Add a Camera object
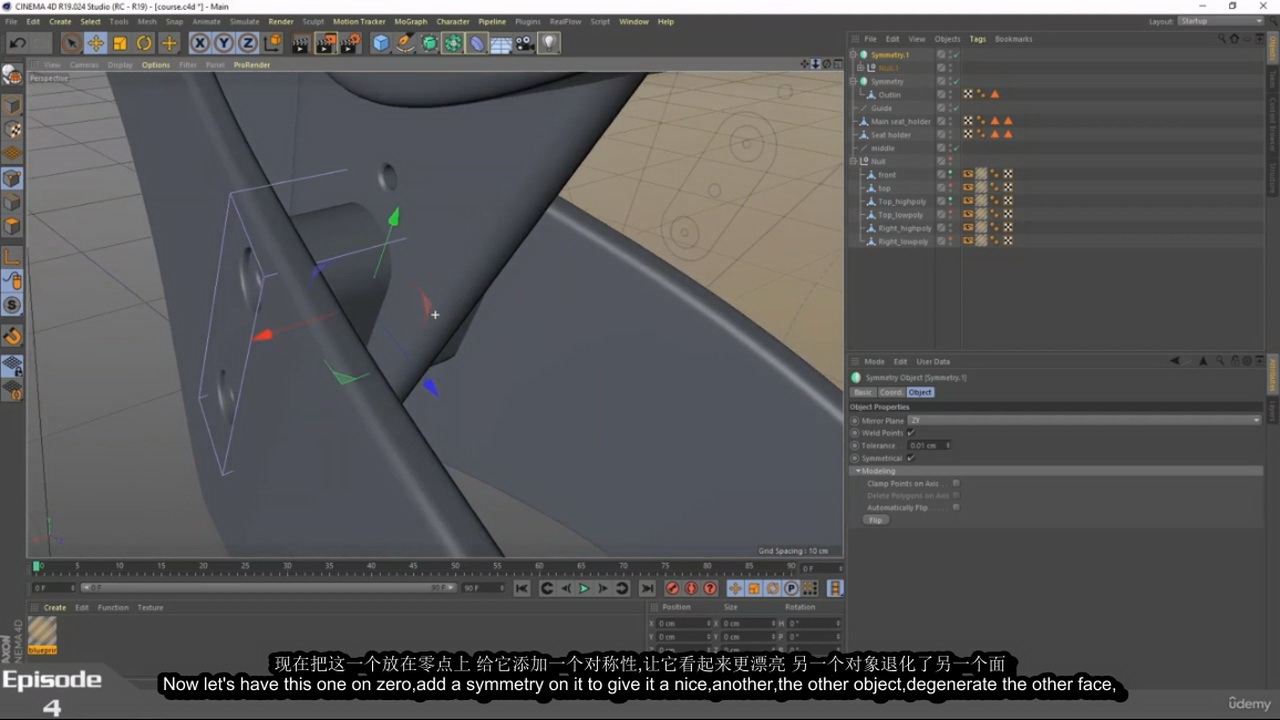1280x720 pixels. pos(525,43)
